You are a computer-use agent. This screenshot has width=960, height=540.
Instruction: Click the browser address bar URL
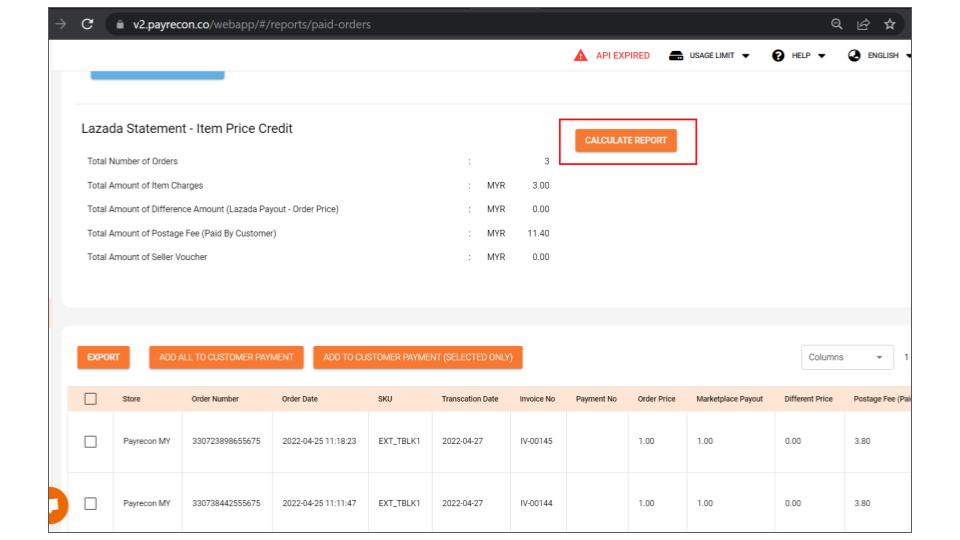[252, 24]
